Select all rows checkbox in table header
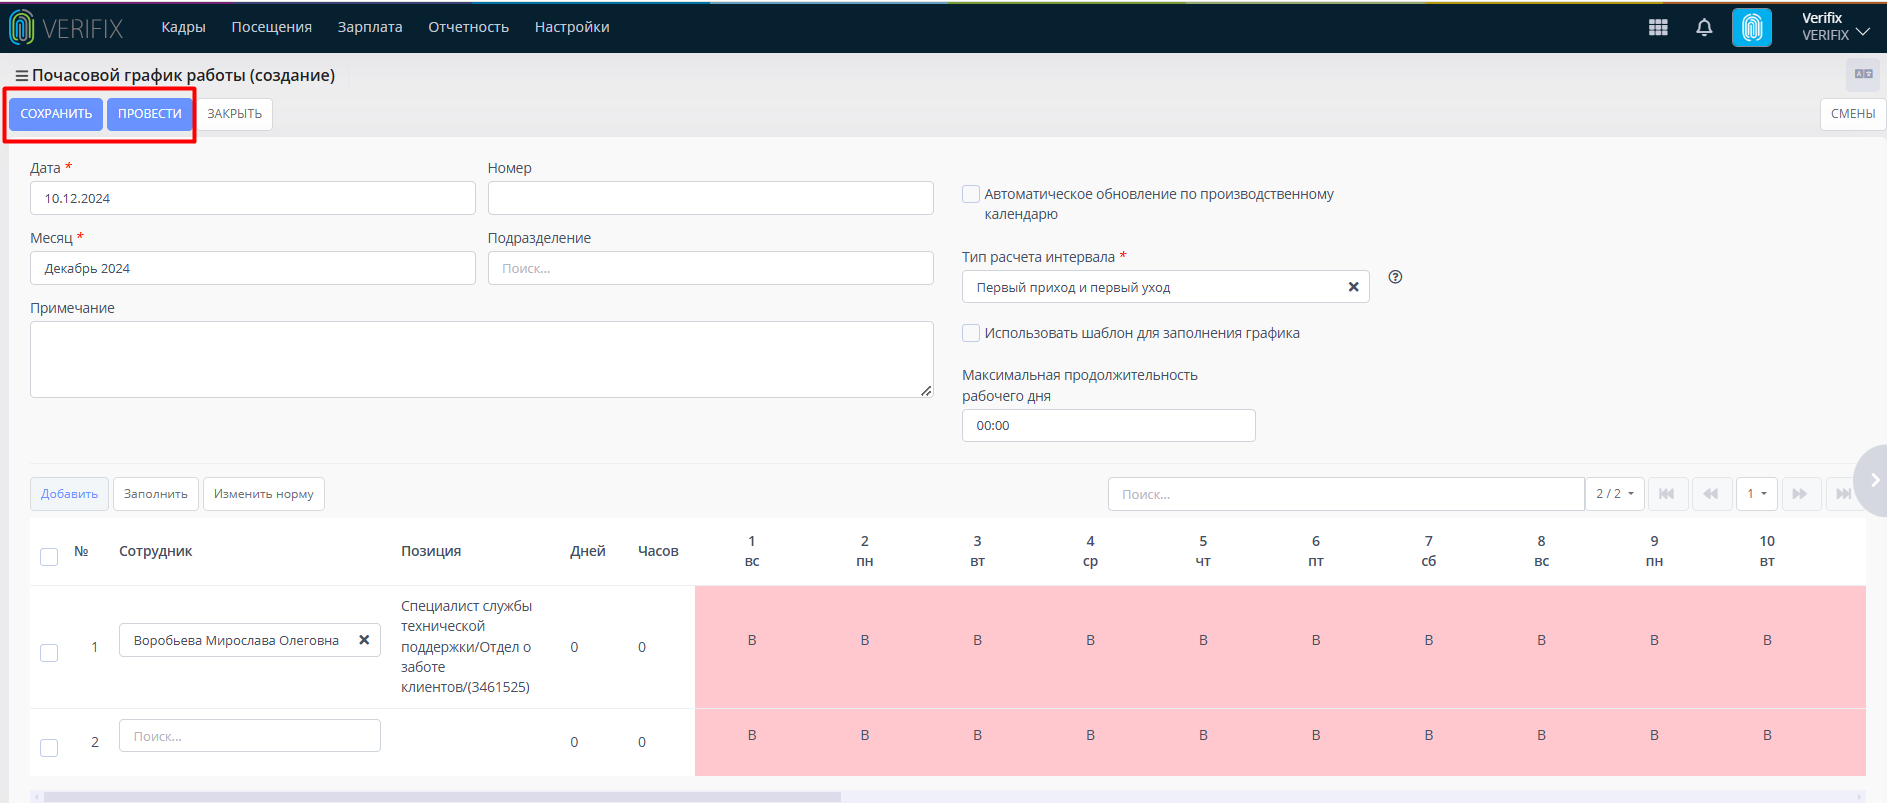1887x803 pixels. [x=49, y=557]
